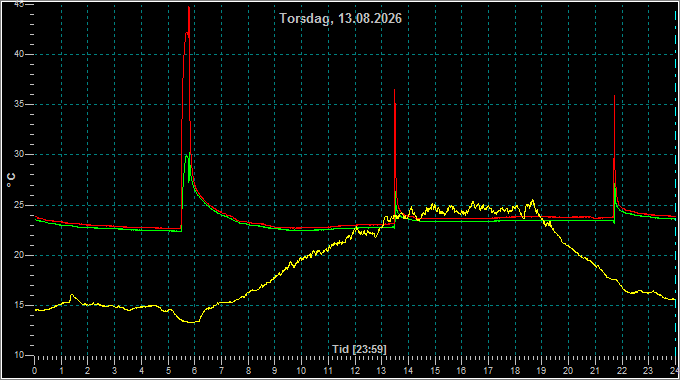Click the yellow curve's highest point near hour 19
The image size is (680, 380).
point(533,200)
